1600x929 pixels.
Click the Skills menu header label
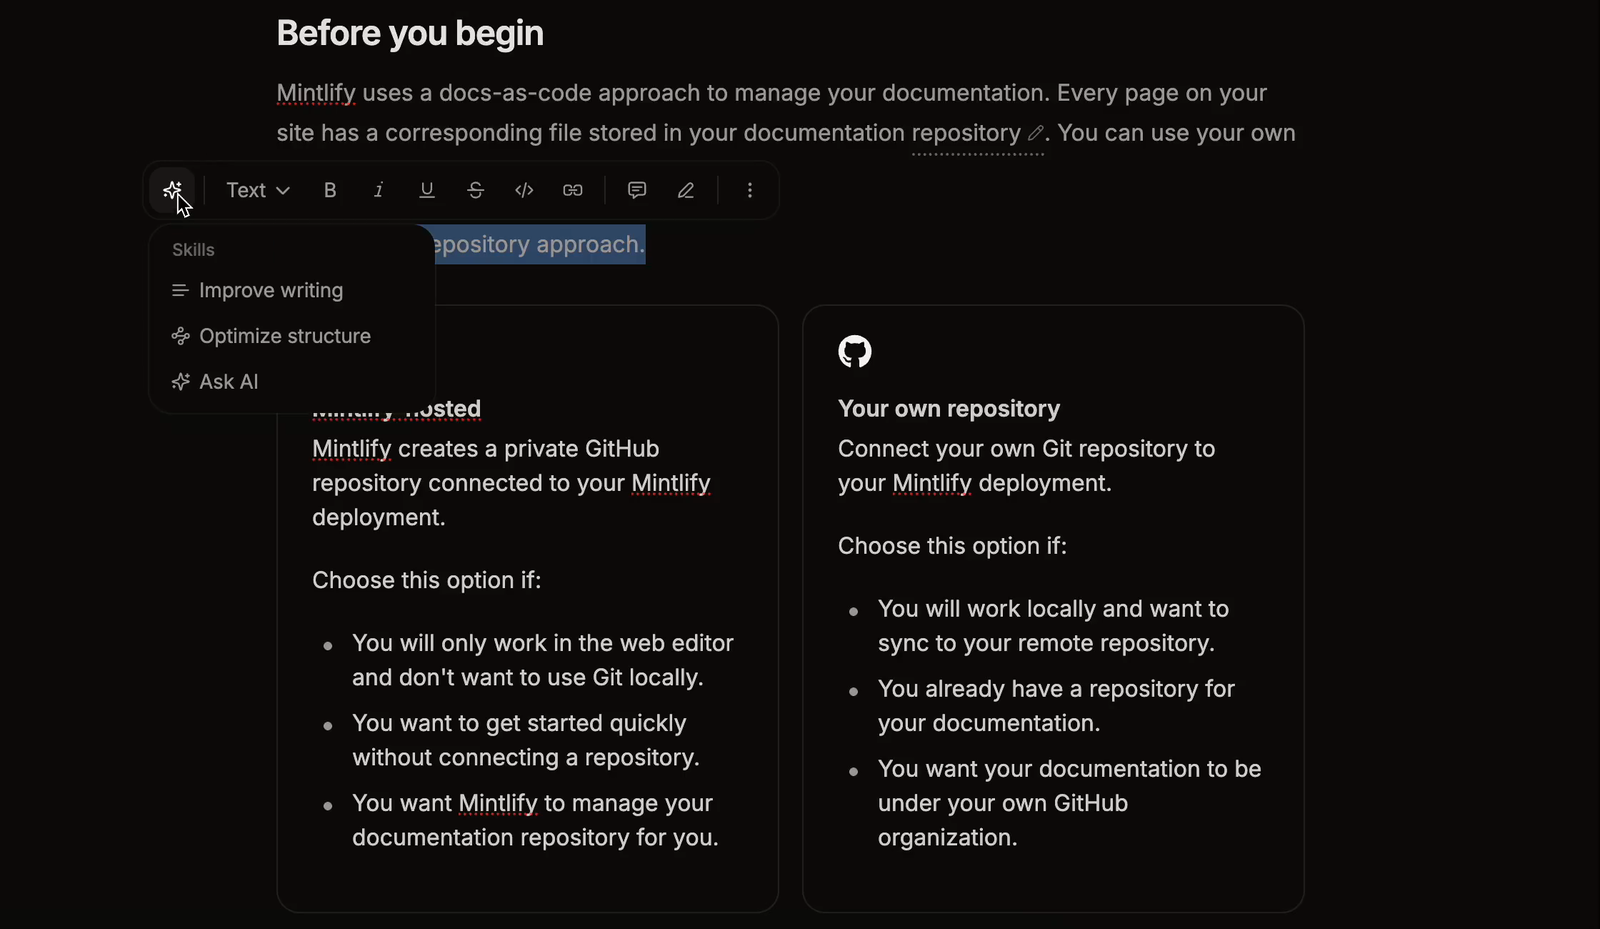pyautogui.click(x=193, y=250)
